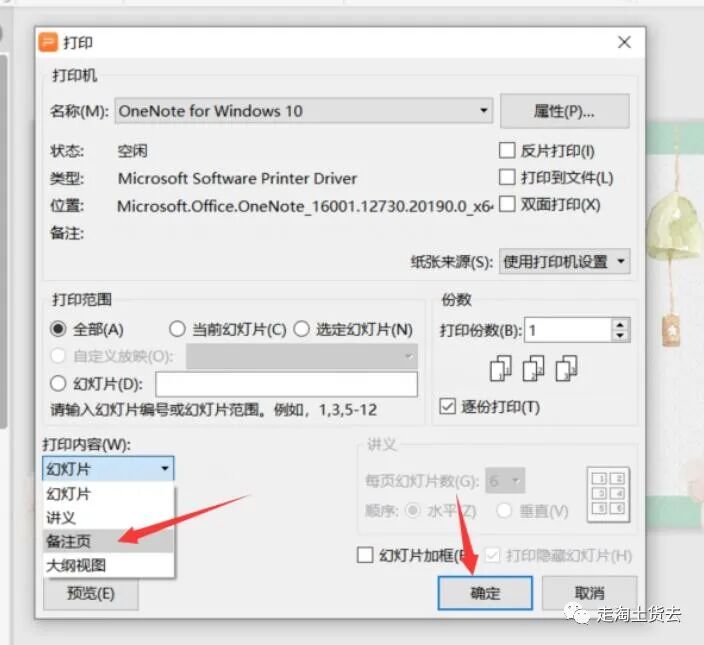Image resolution: width=704 pixels, height=645 pixels.
Task: Select the 全部(A) radio button
Action: (58, 329)
